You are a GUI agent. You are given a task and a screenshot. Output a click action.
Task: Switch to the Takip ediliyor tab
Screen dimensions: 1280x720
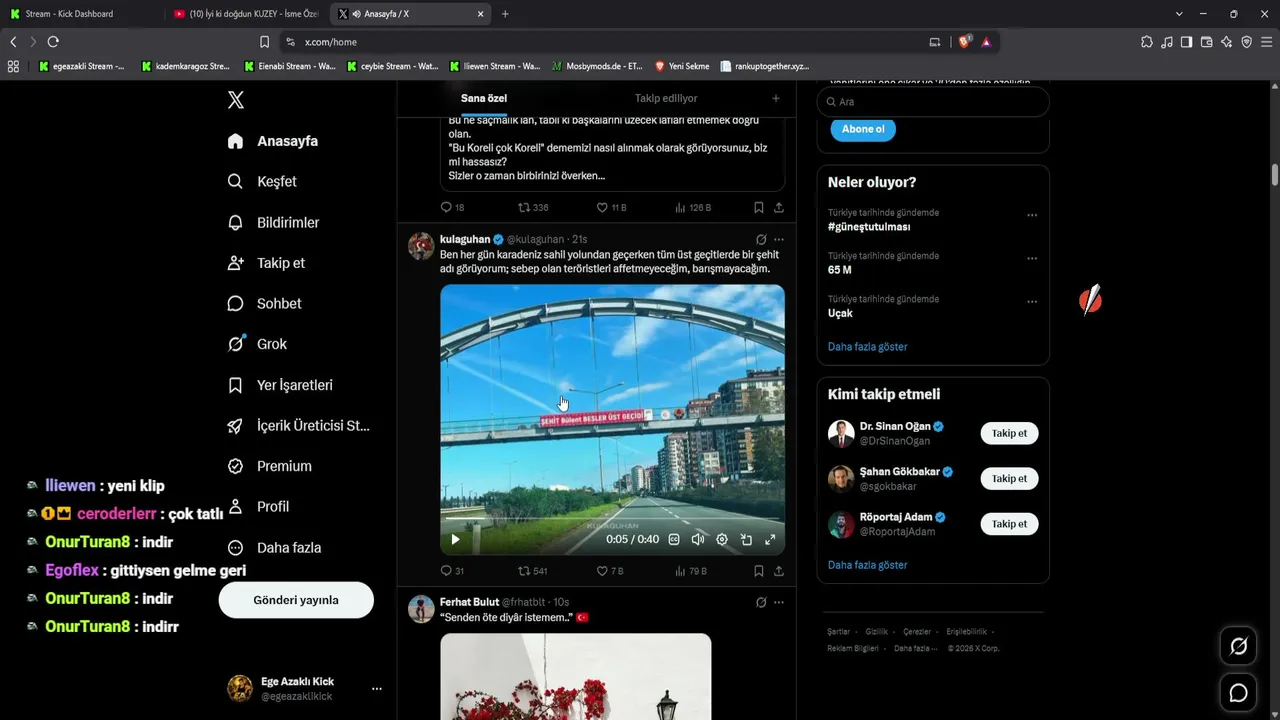coord(666,98)
